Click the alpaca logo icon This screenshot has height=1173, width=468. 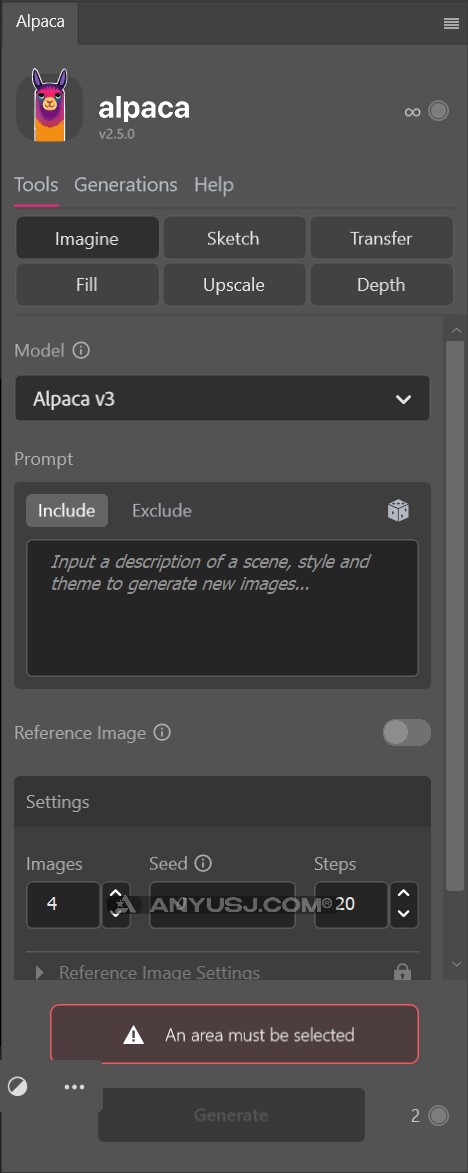pyautogui.click(x=49, y=105)
